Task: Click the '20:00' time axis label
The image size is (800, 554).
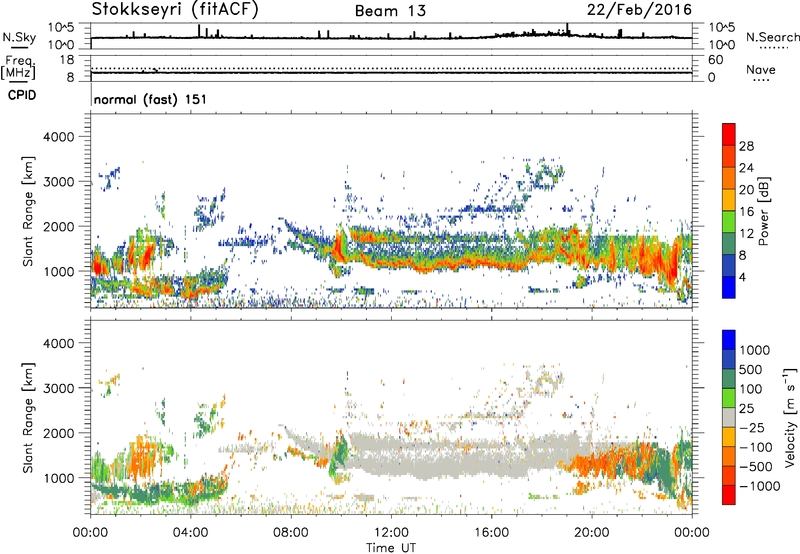Action: click(x=592, y=533)
